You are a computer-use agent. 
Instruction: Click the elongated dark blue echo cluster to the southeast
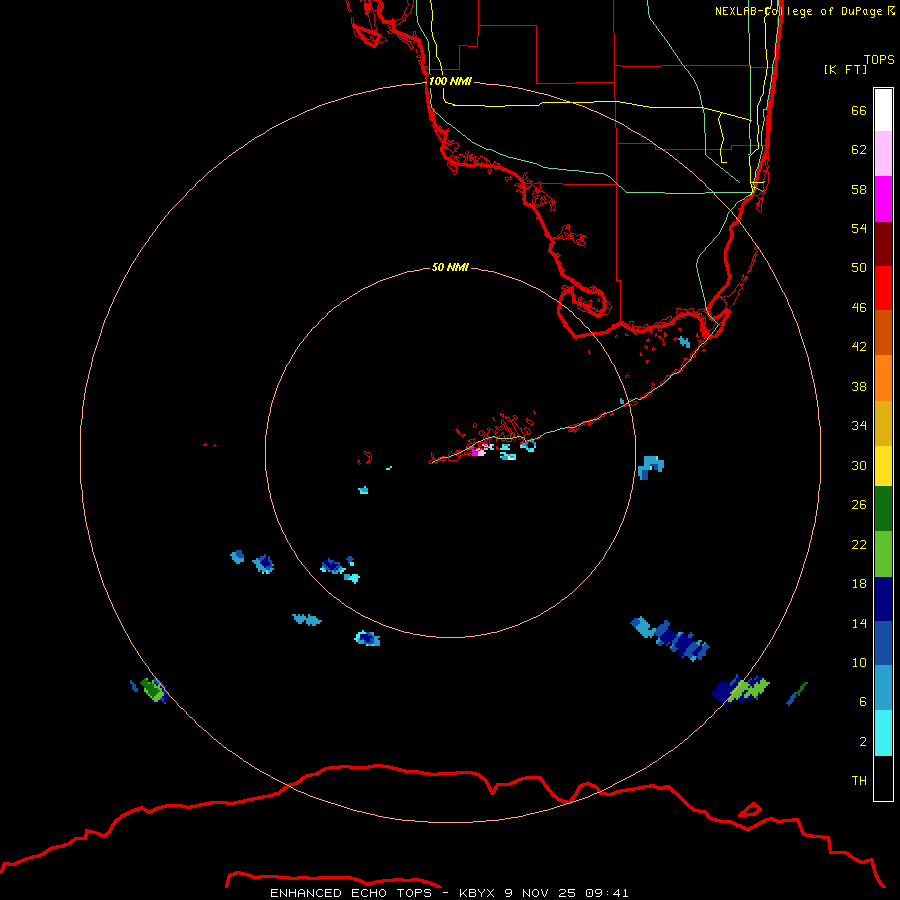tap(670, 638)
